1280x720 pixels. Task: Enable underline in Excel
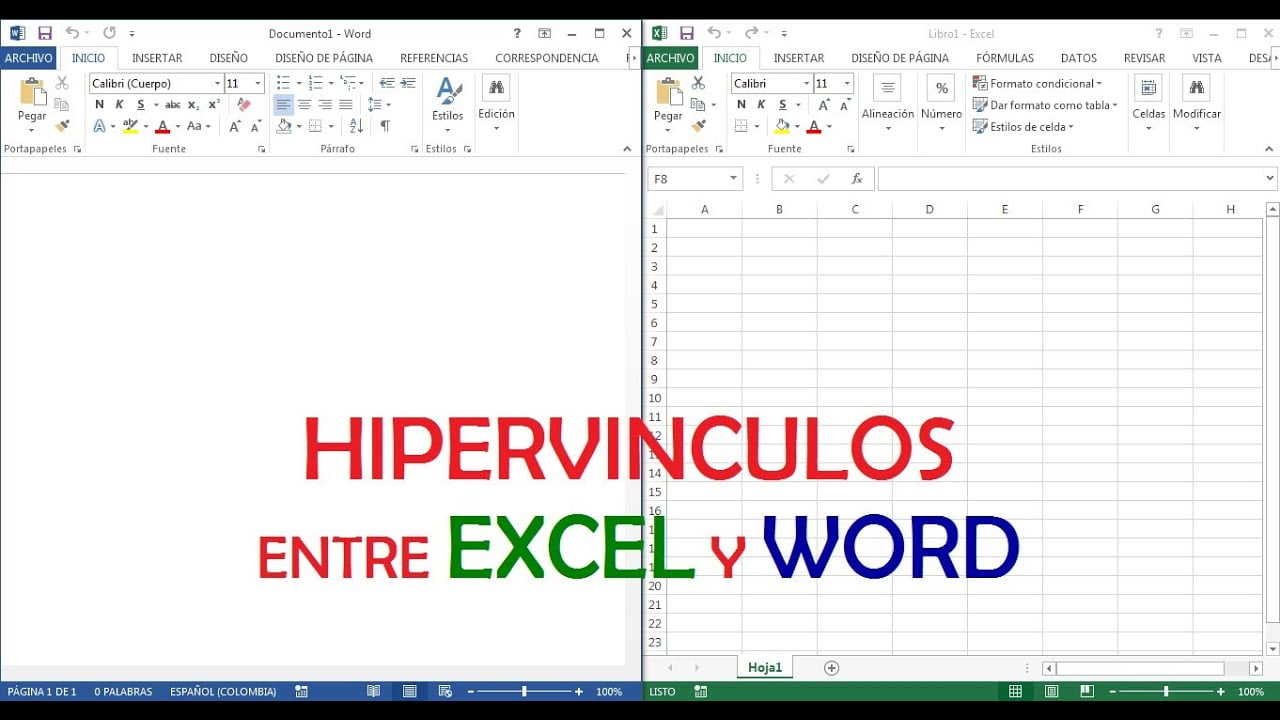[x=782, y=104]
